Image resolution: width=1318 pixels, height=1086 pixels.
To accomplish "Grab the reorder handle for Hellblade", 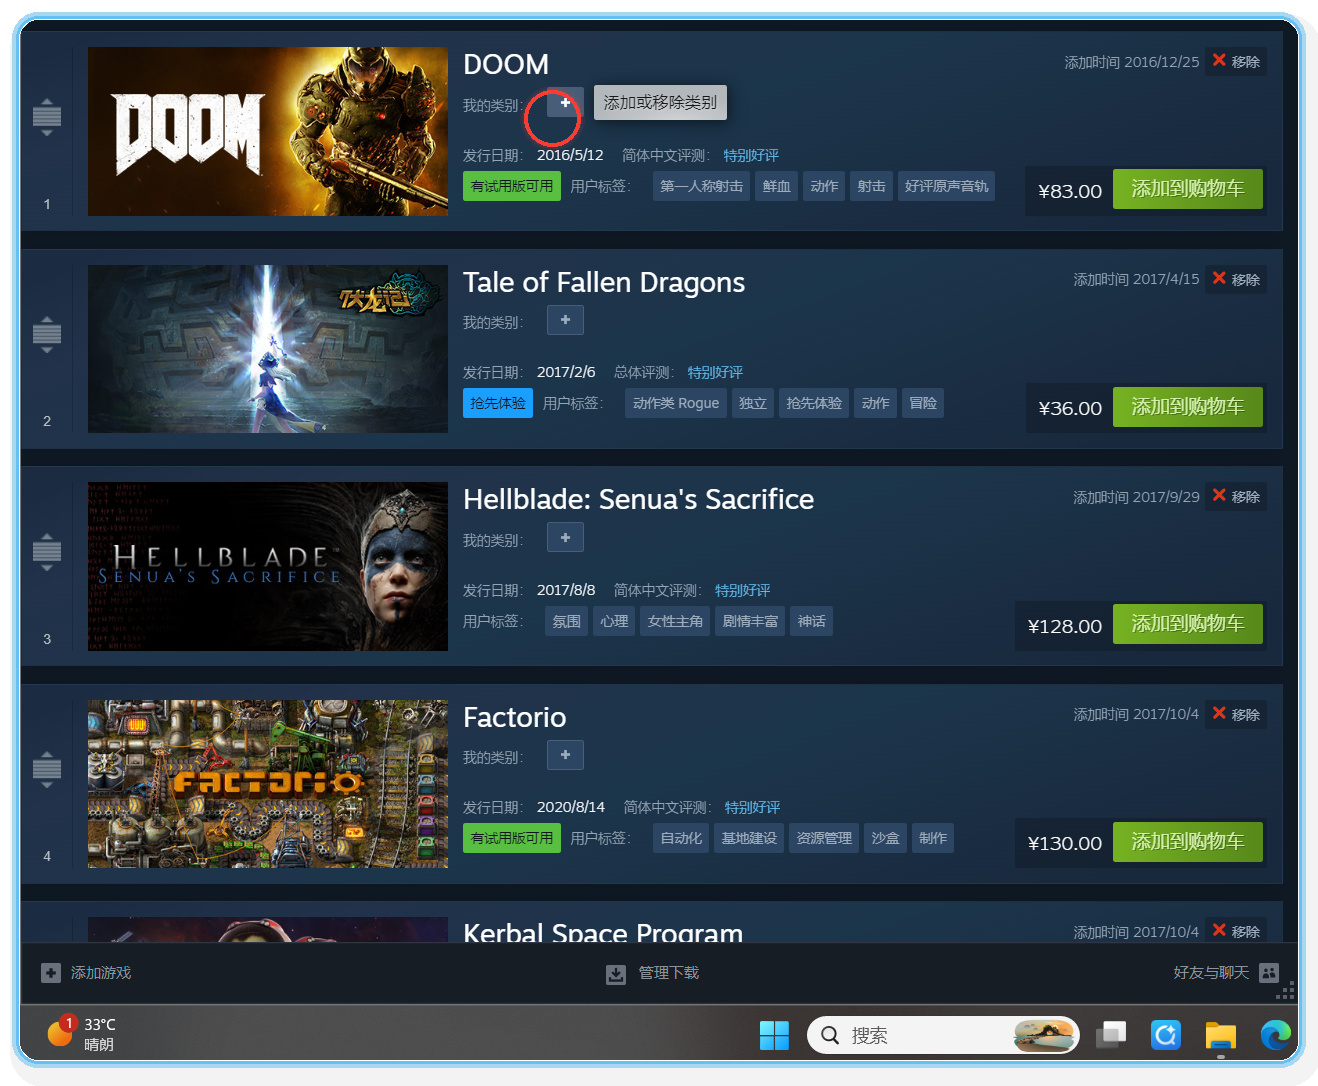I will [47, 552].
